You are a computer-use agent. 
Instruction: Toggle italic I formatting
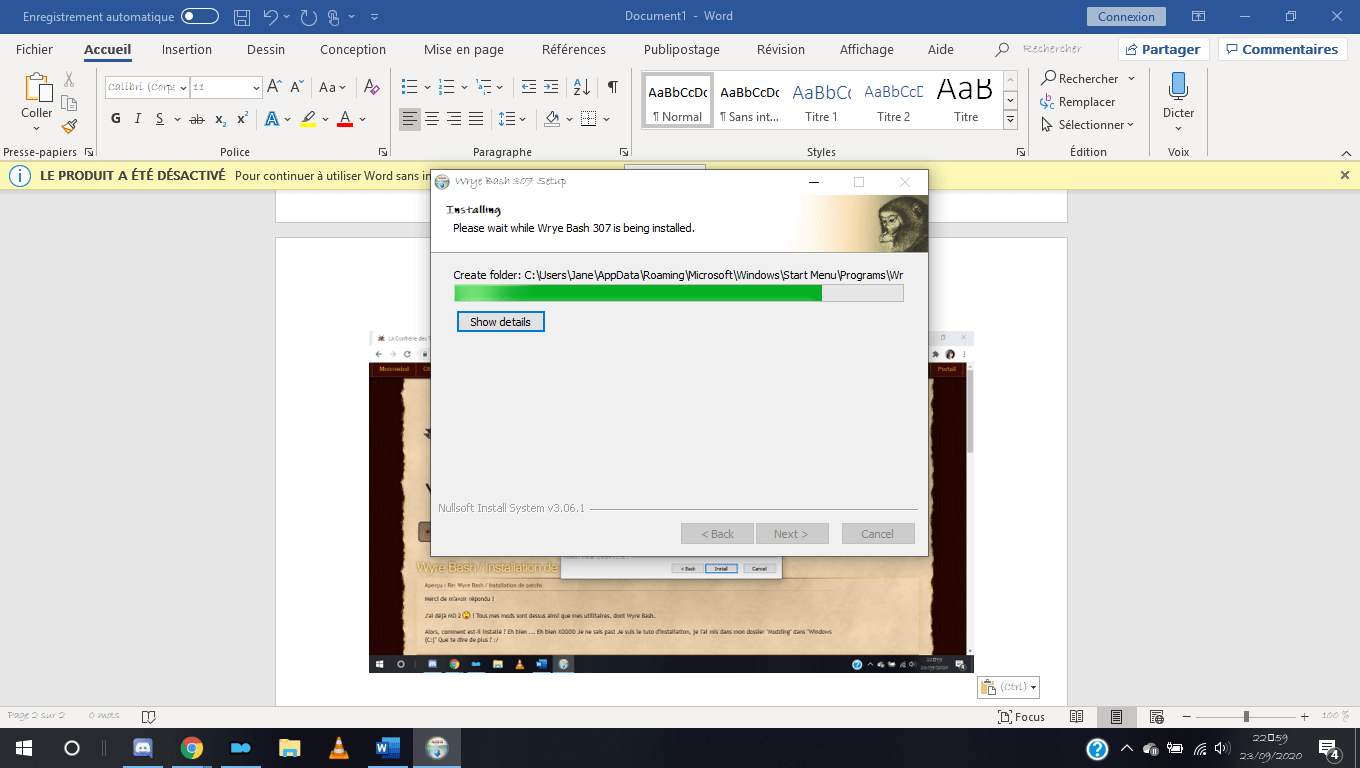point(137,119)
